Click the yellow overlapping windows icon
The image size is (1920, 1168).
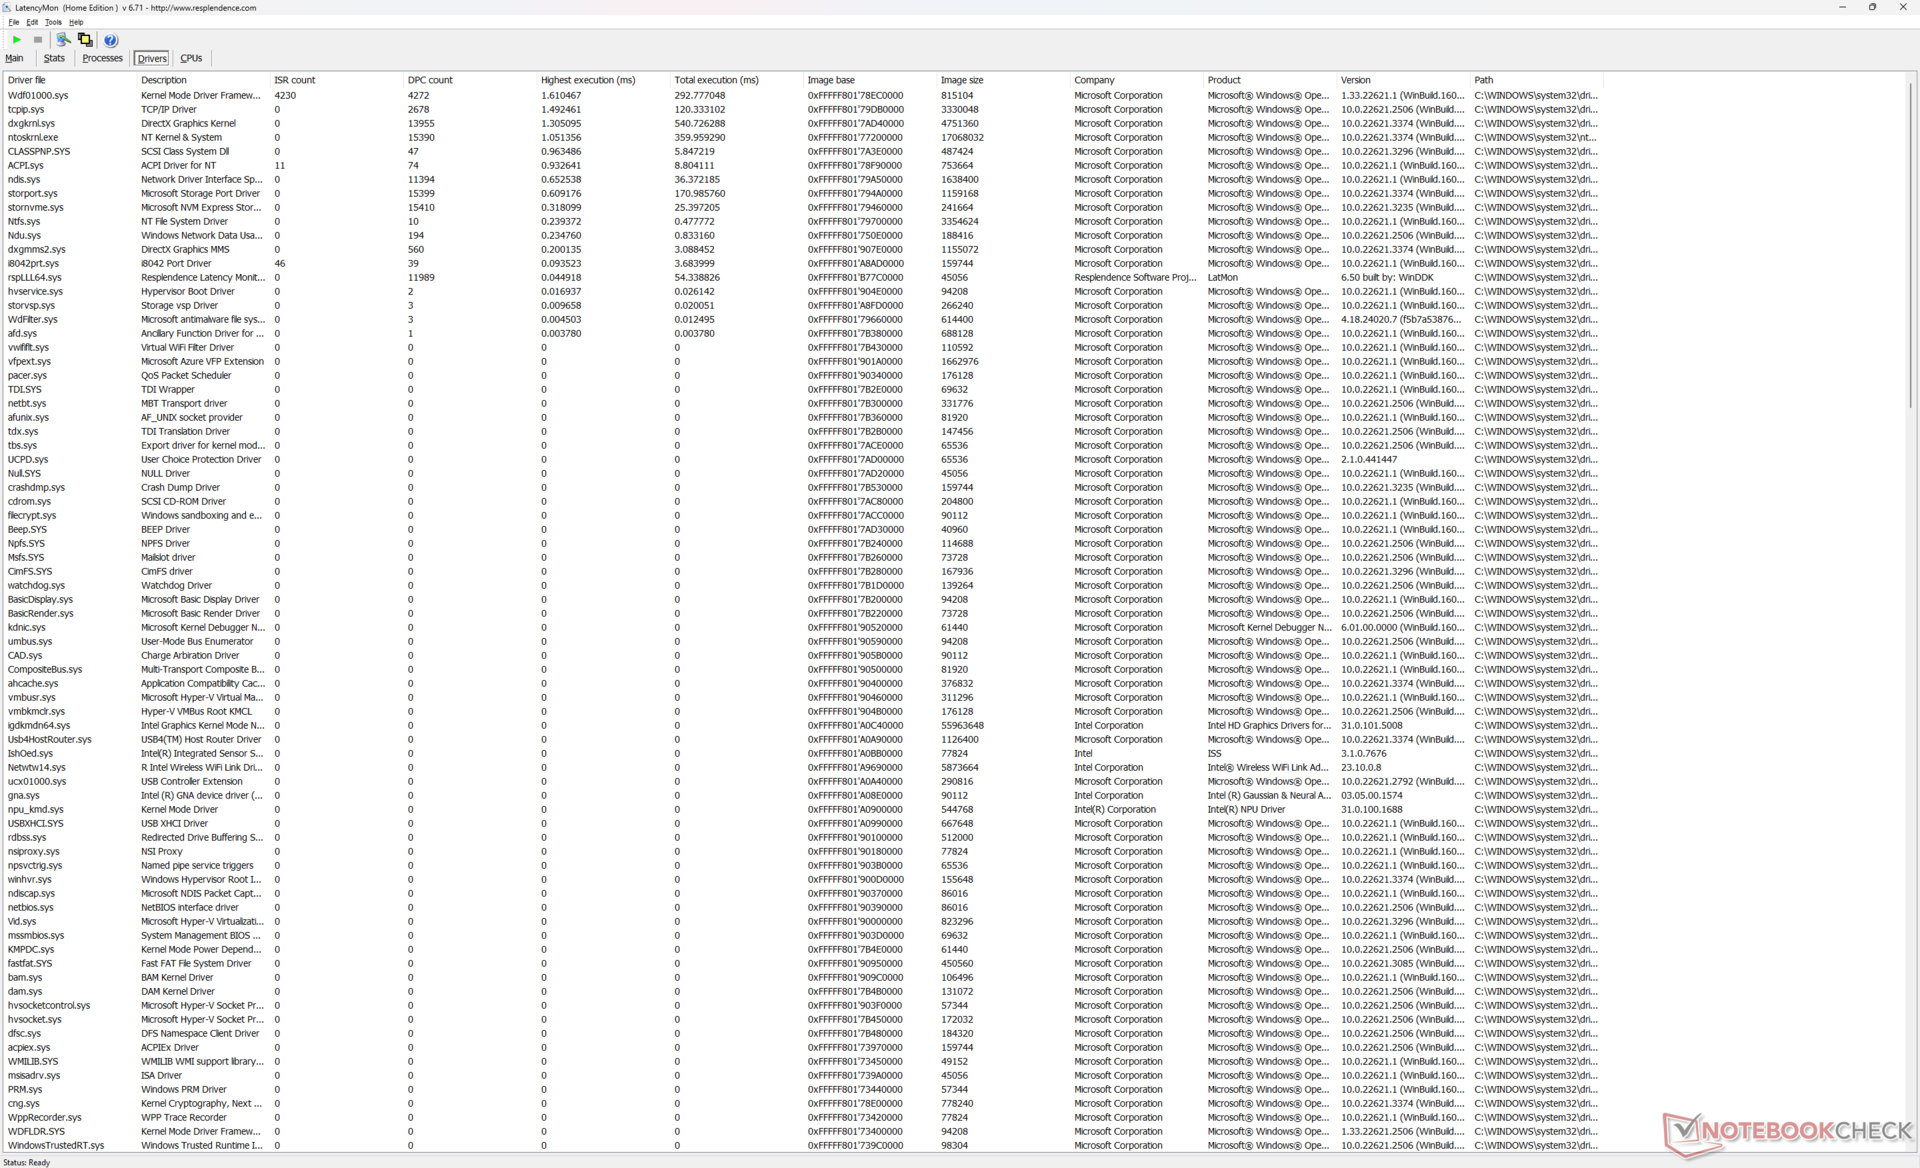[85, 40]
